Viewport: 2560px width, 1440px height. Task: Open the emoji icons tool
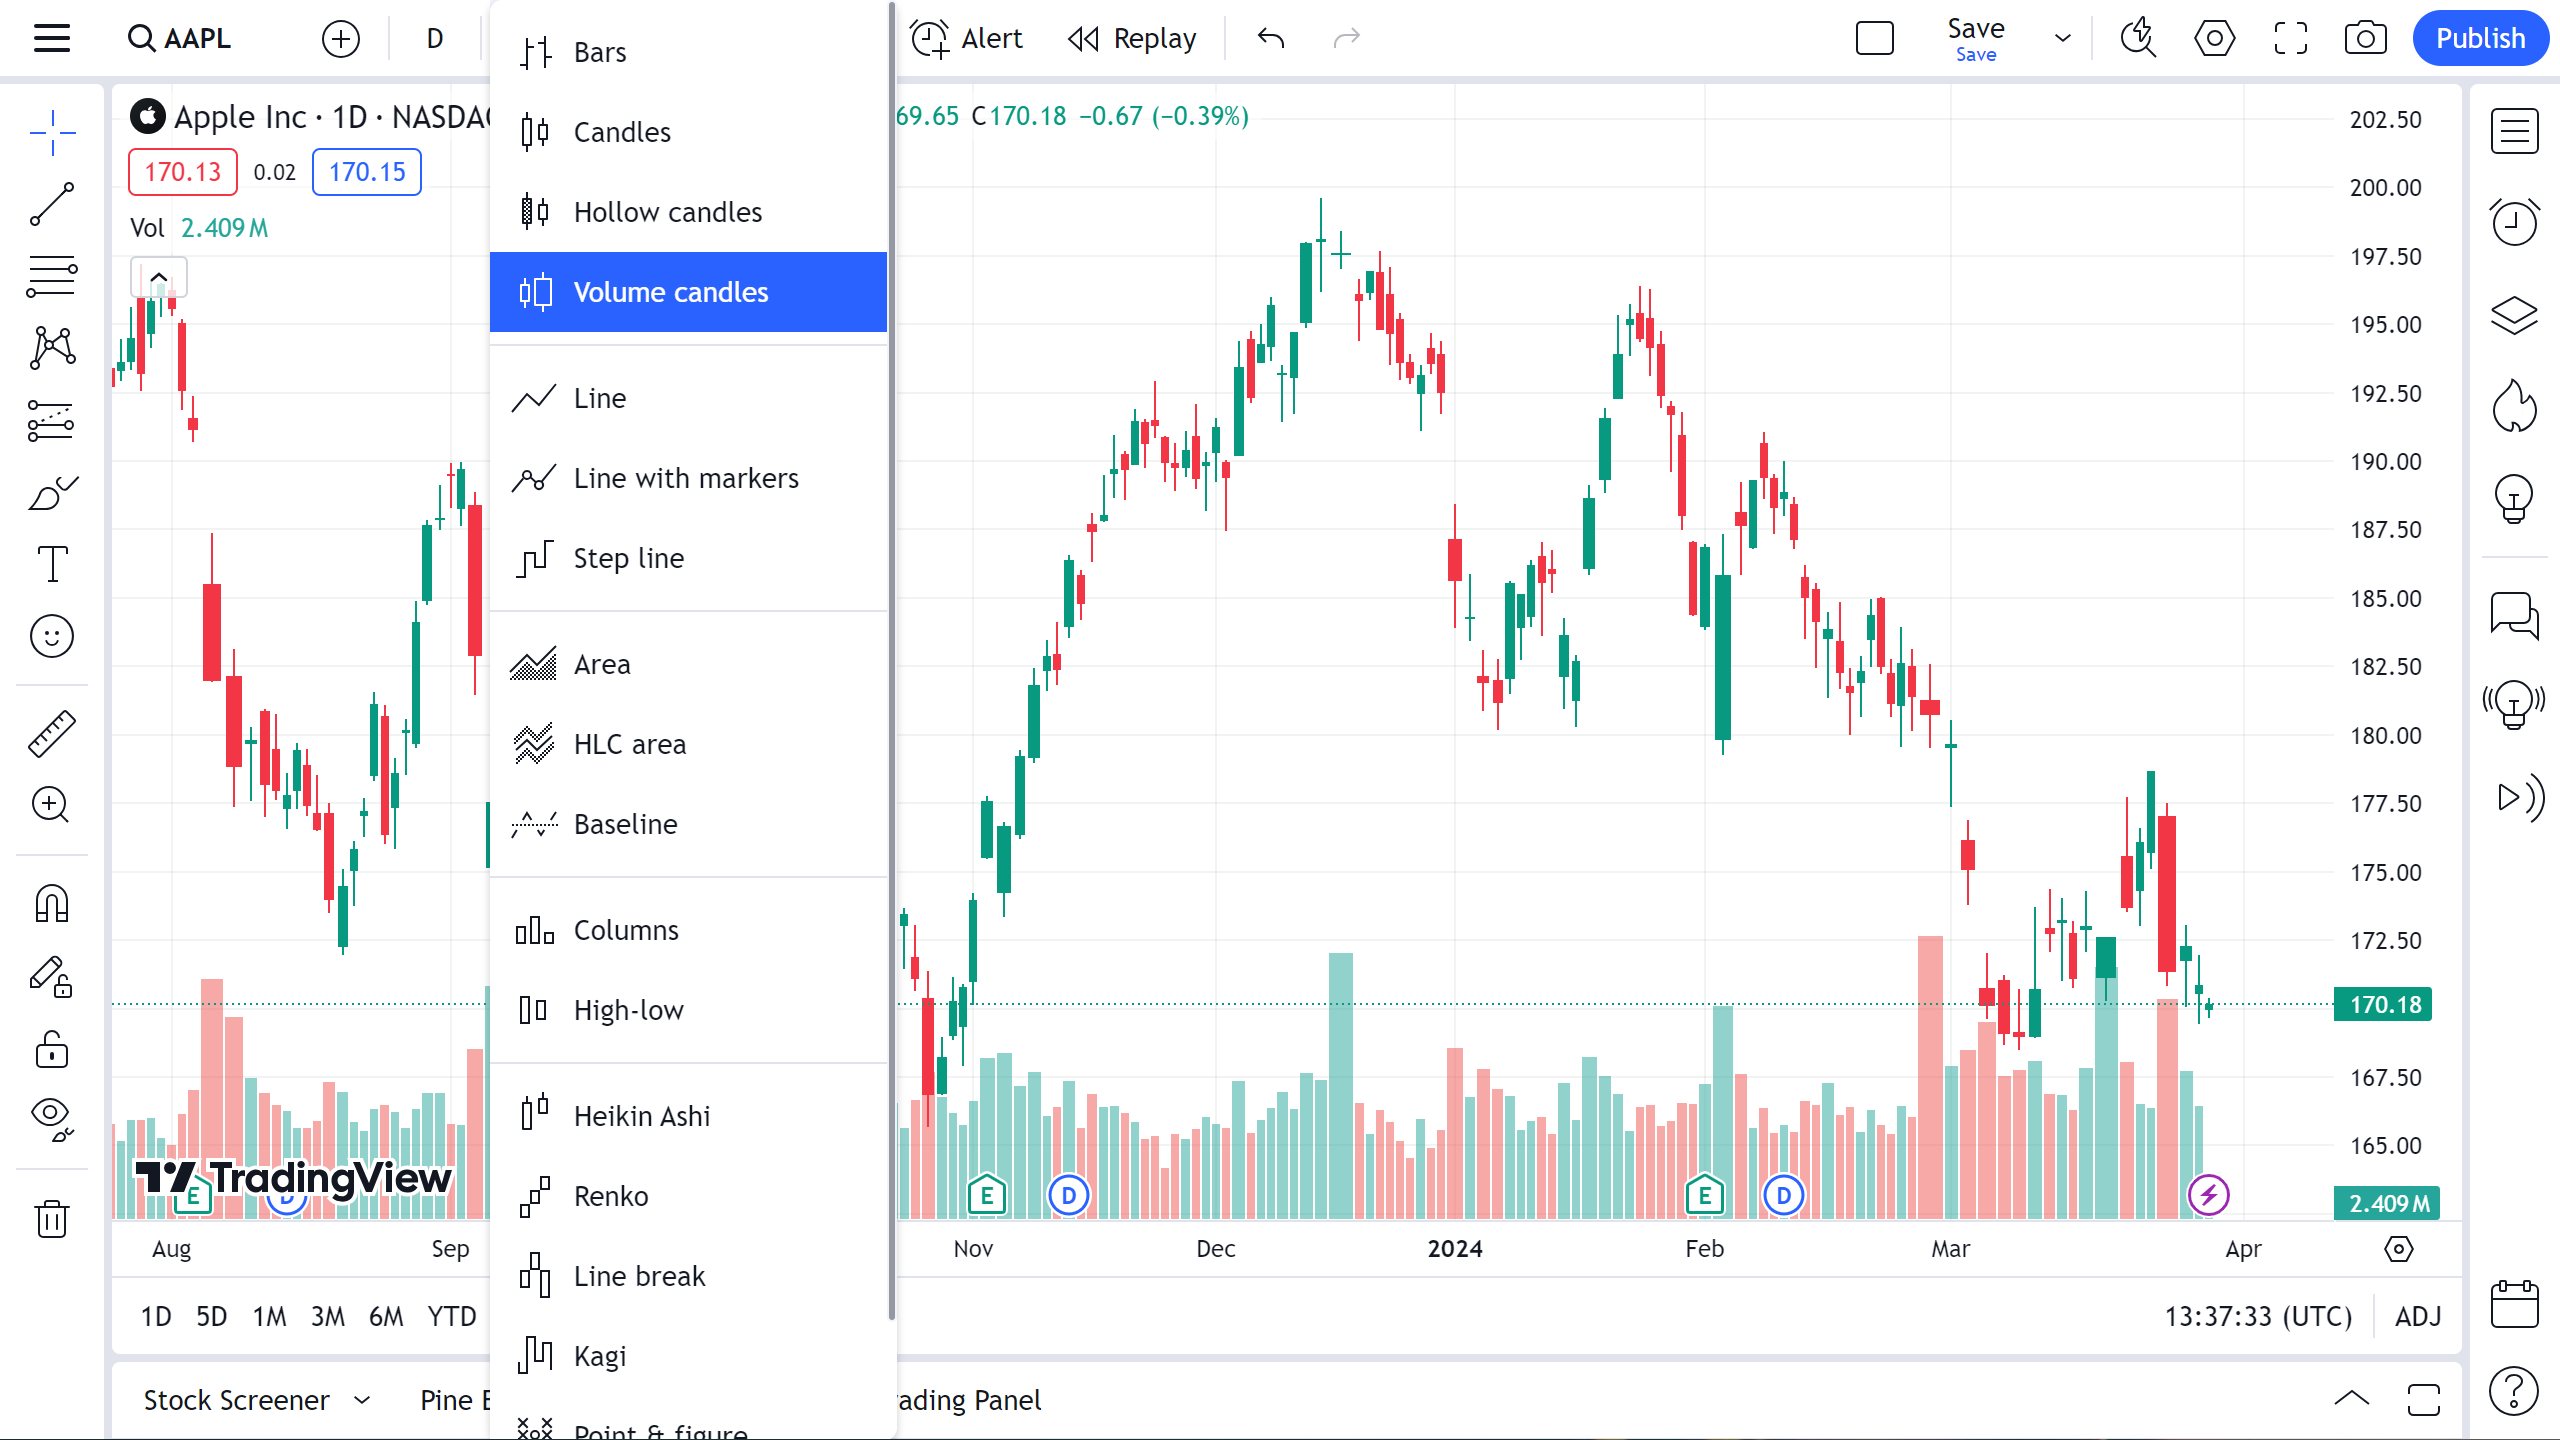pos(52,636)
